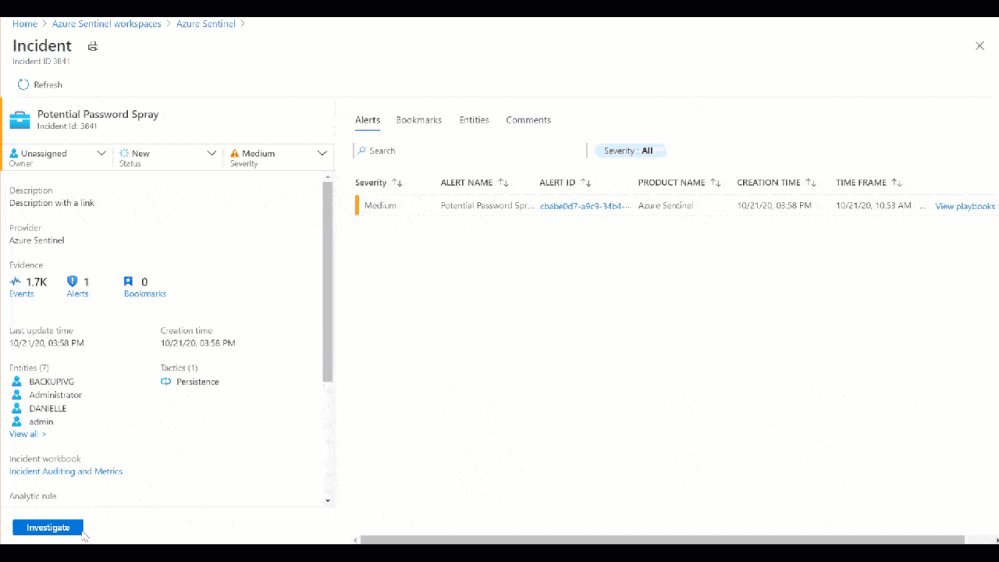This screenshot has height=562, width=999.
Task: Click the incident briefcase icon
Action: pos(20,119)
